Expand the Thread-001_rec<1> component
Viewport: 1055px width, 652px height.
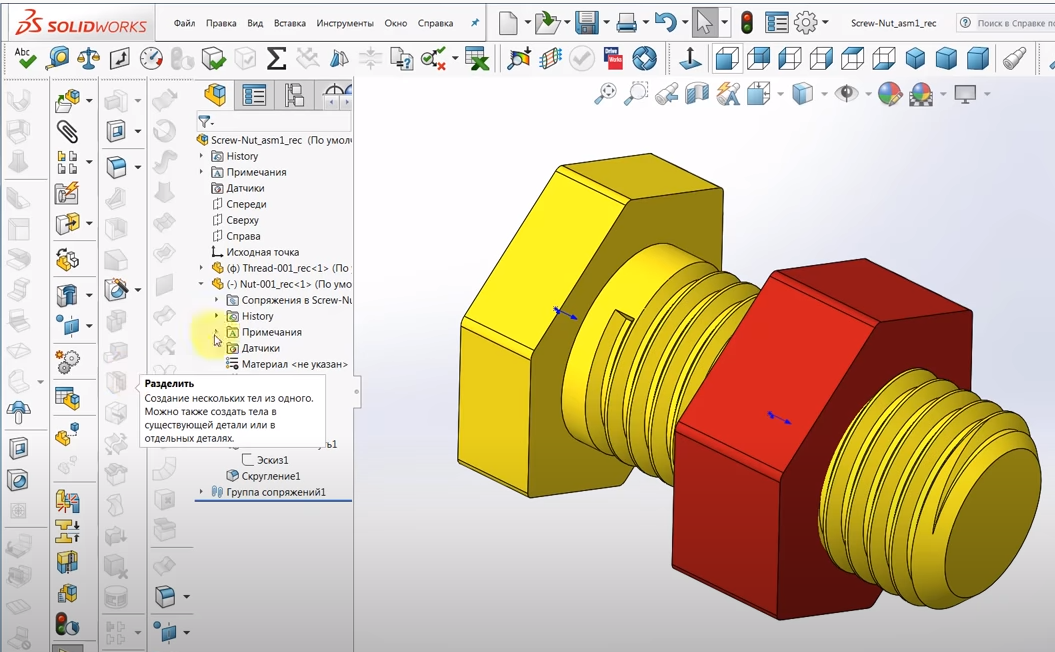[x=201, y=268]
